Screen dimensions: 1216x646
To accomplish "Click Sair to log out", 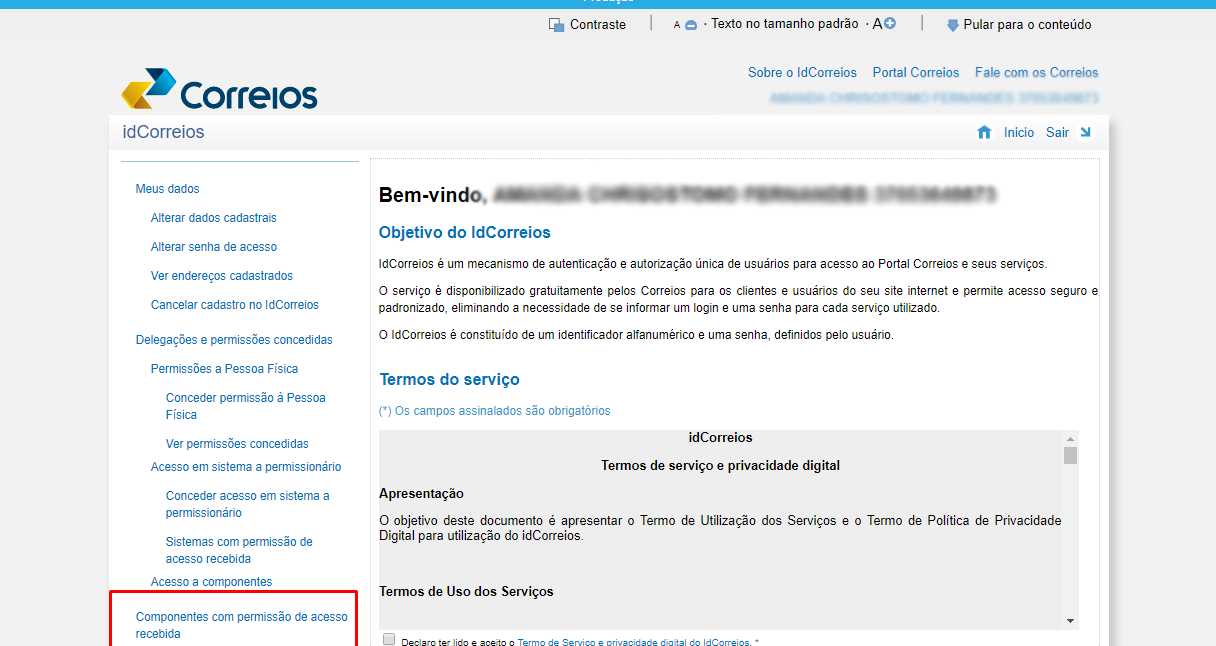I will 1057,132.
